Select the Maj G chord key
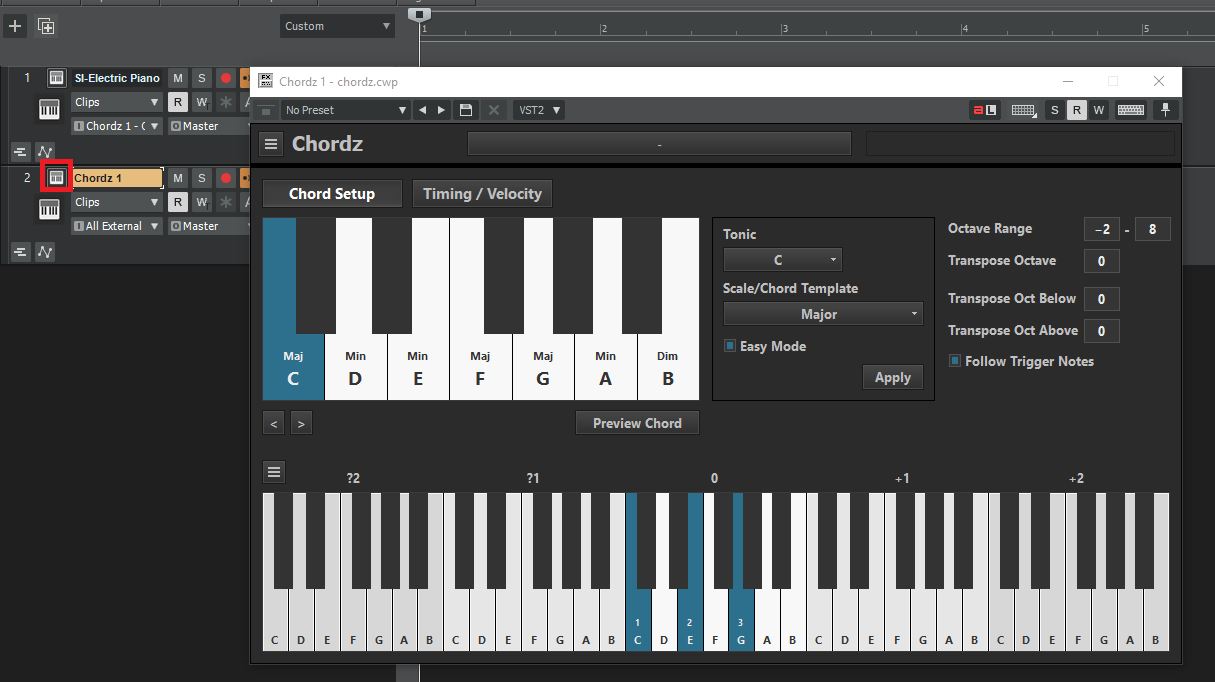The width and height of the screenshot is (1215, 682). [543, 368]
